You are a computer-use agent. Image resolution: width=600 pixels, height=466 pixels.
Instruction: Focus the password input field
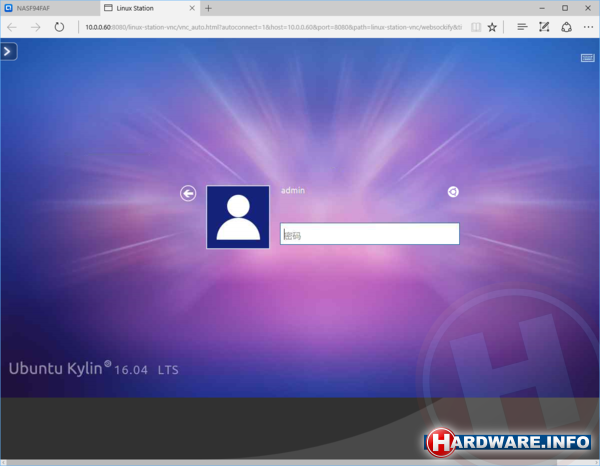tap(370, 233)
